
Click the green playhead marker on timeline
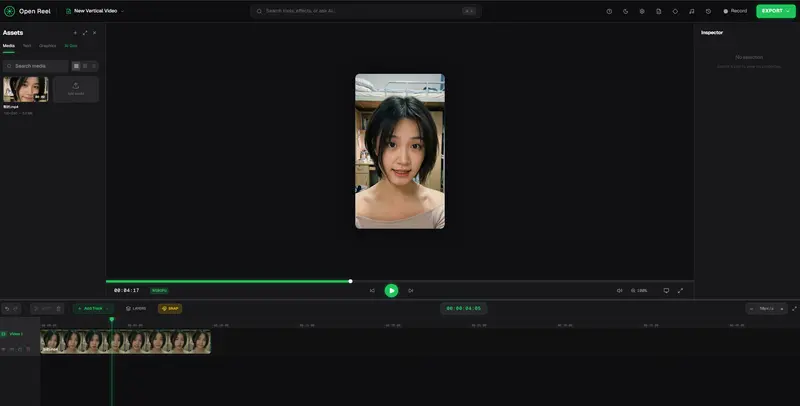tap(112, 319)
